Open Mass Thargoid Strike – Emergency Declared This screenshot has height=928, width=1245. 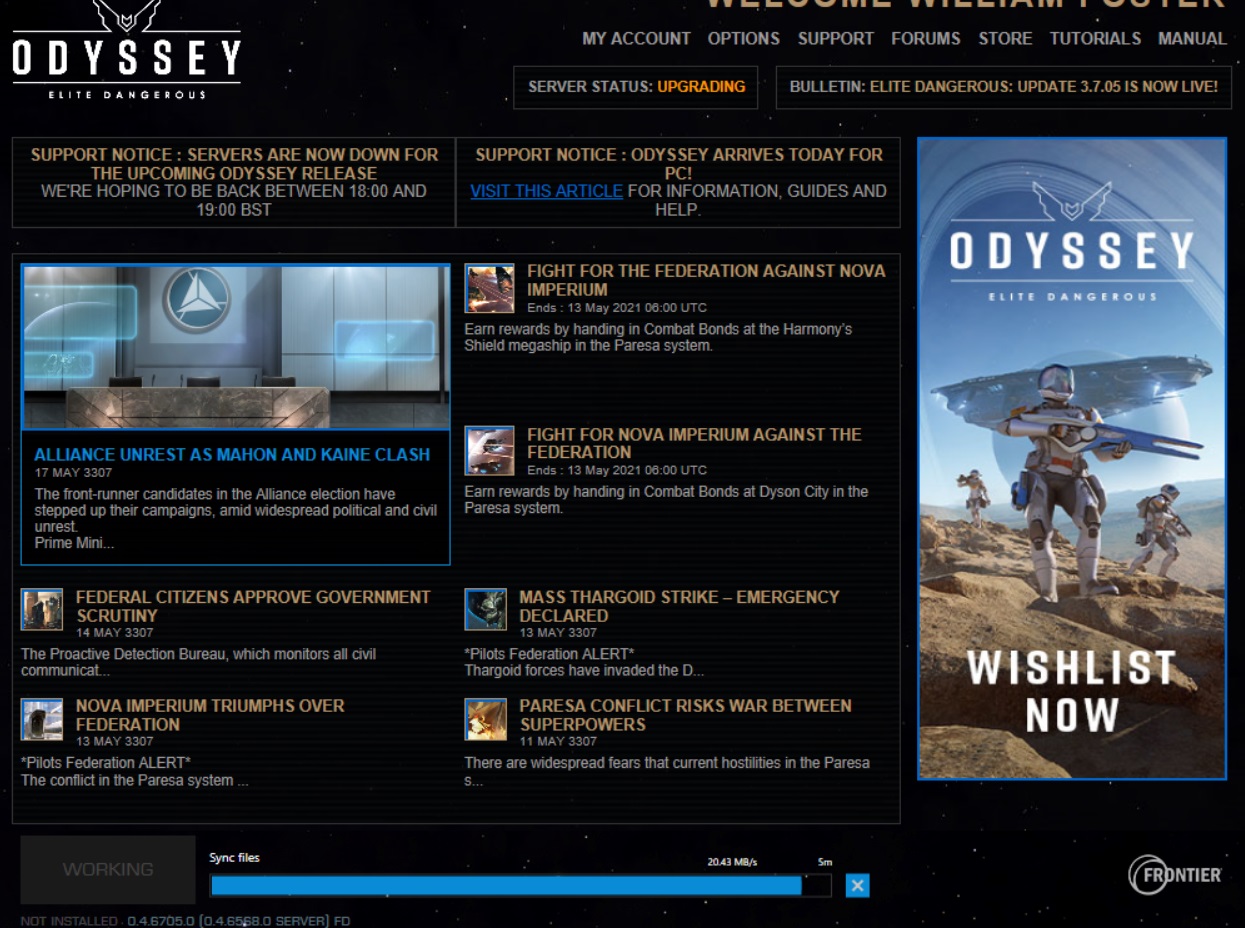(679, 606)
